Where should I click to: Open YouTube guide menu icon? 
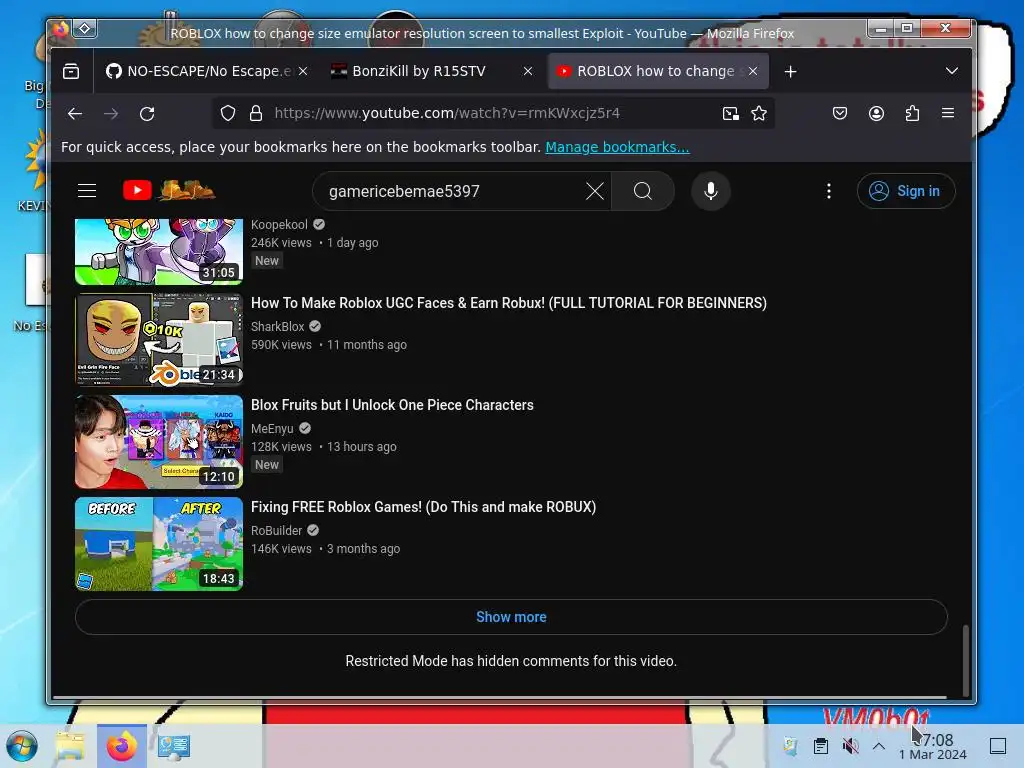(87, 191)
